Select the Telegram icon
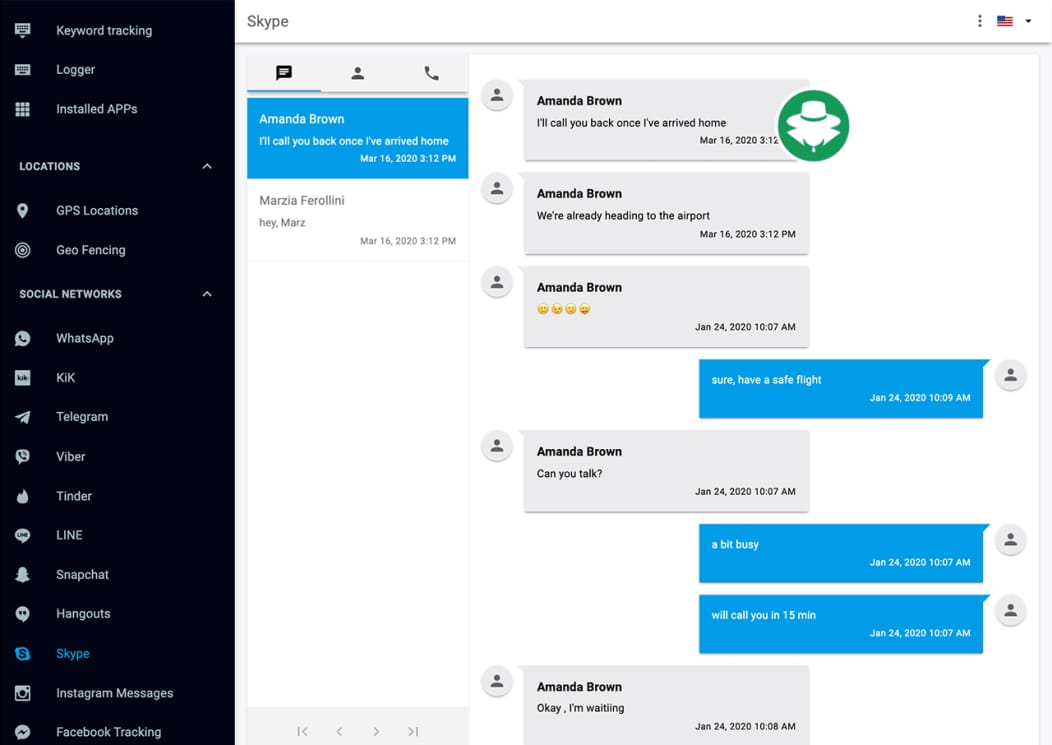1052x745 pixels. point(22,417)
